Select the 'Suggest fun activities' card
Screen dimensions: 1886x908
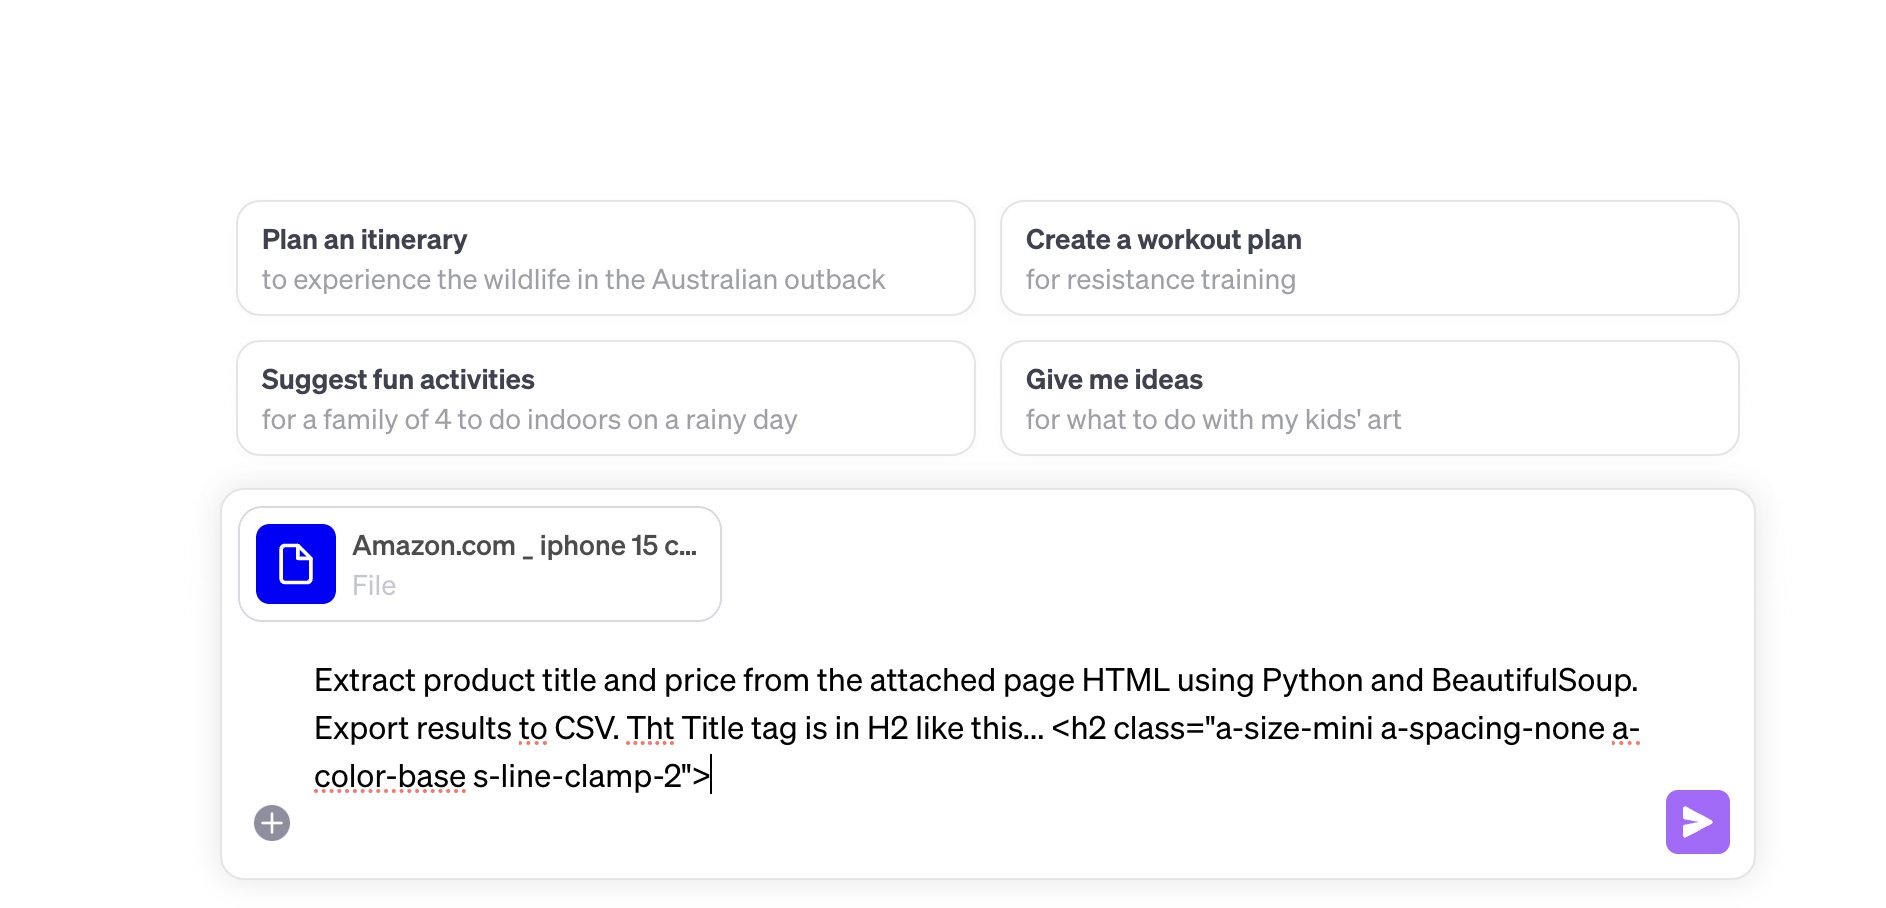click(606, 398)
